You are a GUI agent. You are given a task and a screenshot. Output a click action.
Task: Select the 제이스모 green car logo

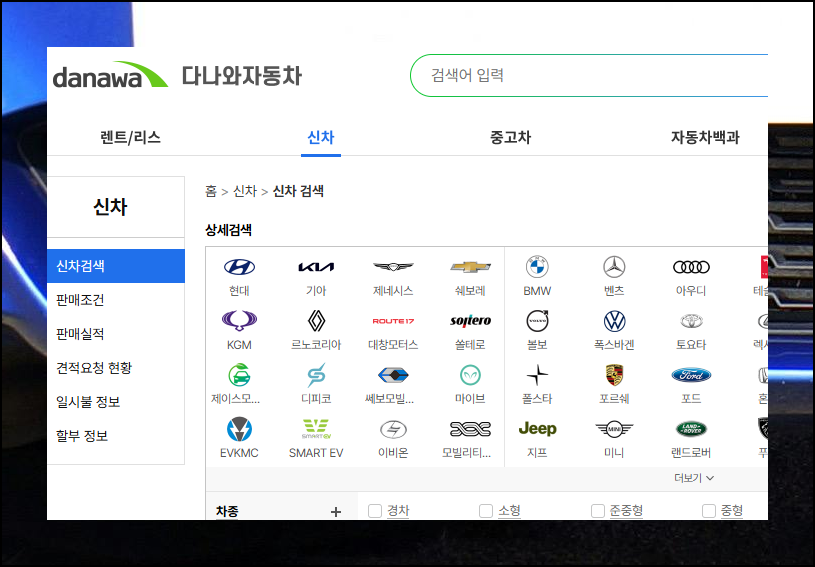(239, 375)
